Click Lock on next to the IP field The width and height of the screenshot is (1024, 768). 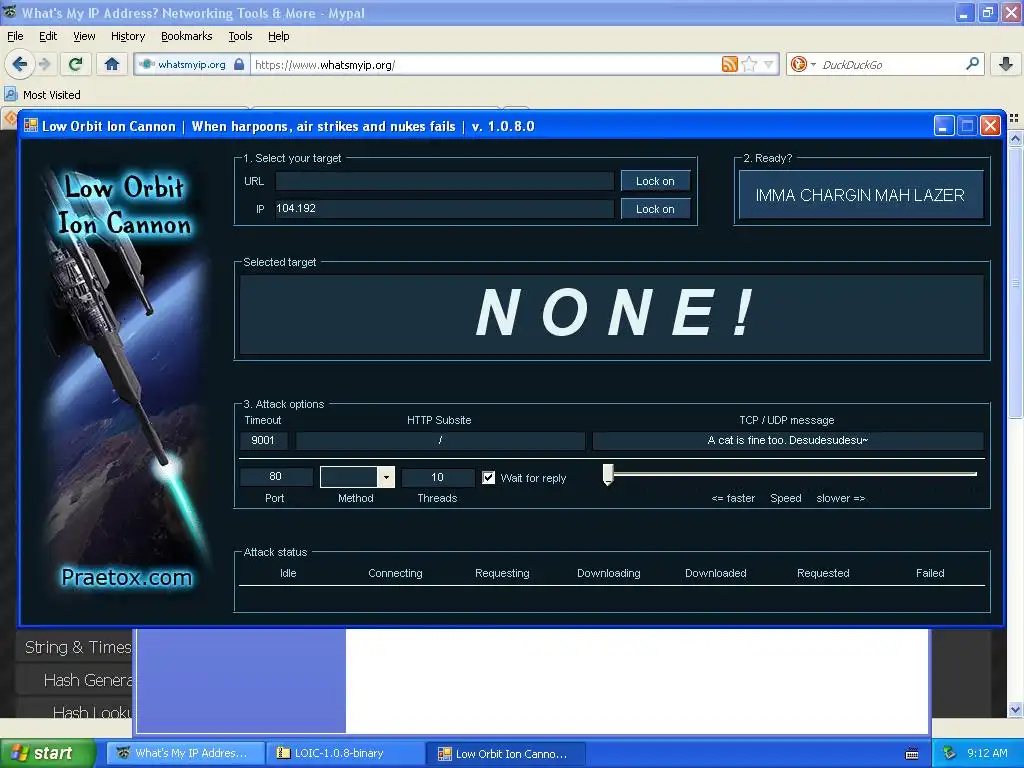pos(655,209)
